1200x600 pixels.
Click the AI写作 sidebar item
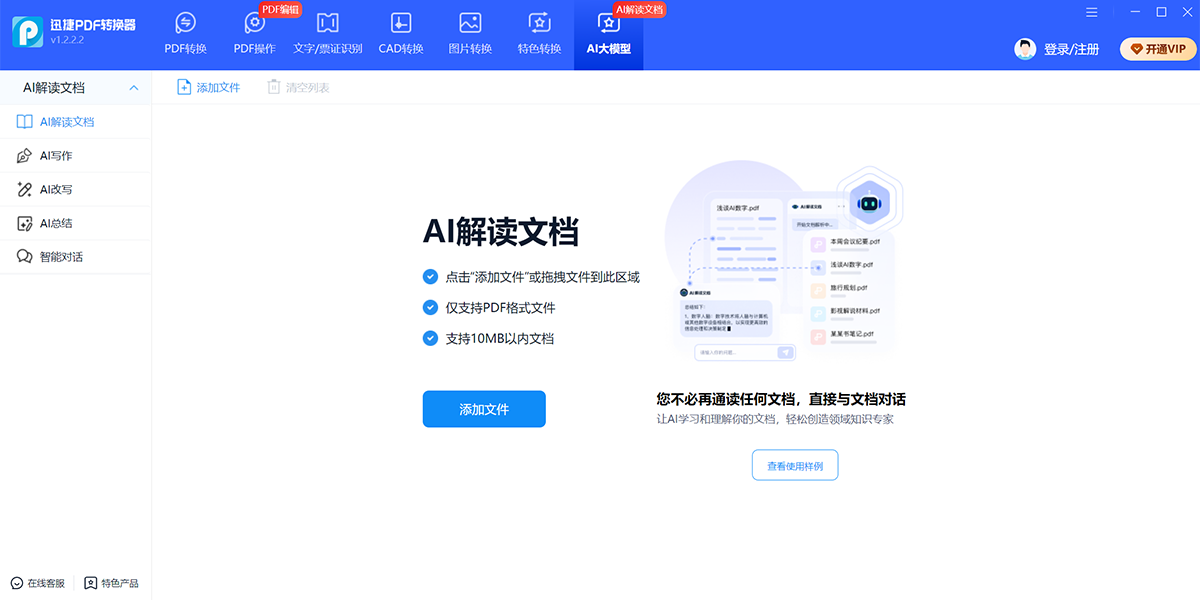tap(56, 156)
